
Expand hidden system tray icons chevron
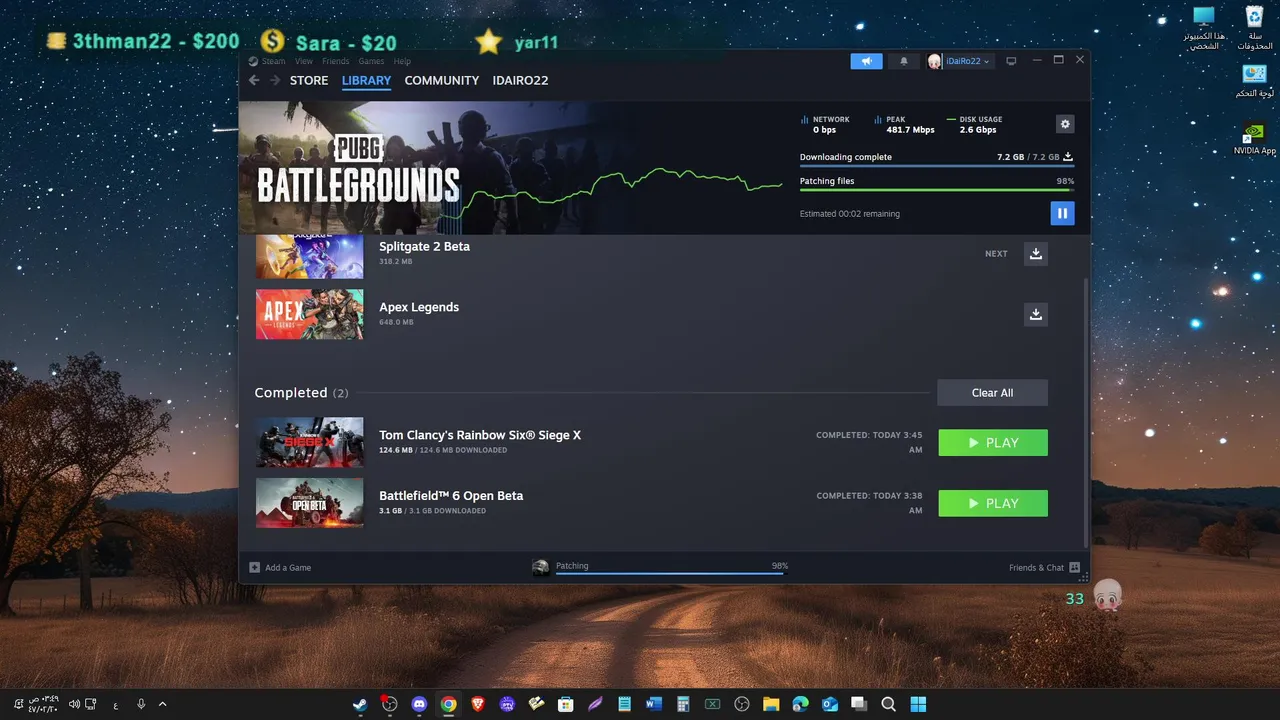pyautogui.click(x=163, y=704)
